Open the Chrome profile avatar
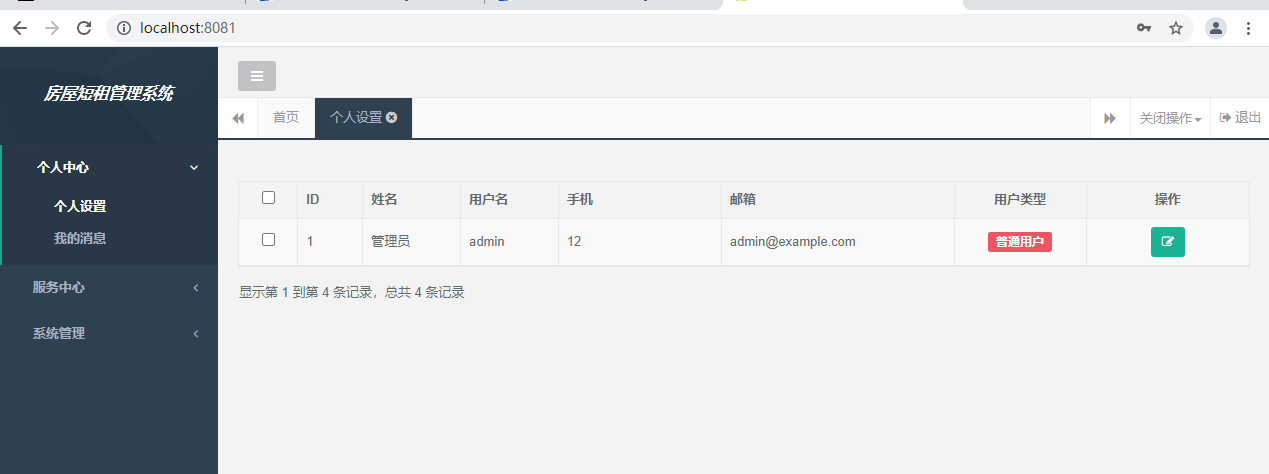The width and height of the screenshot is (1269, 474). (x=1215, y=28)
